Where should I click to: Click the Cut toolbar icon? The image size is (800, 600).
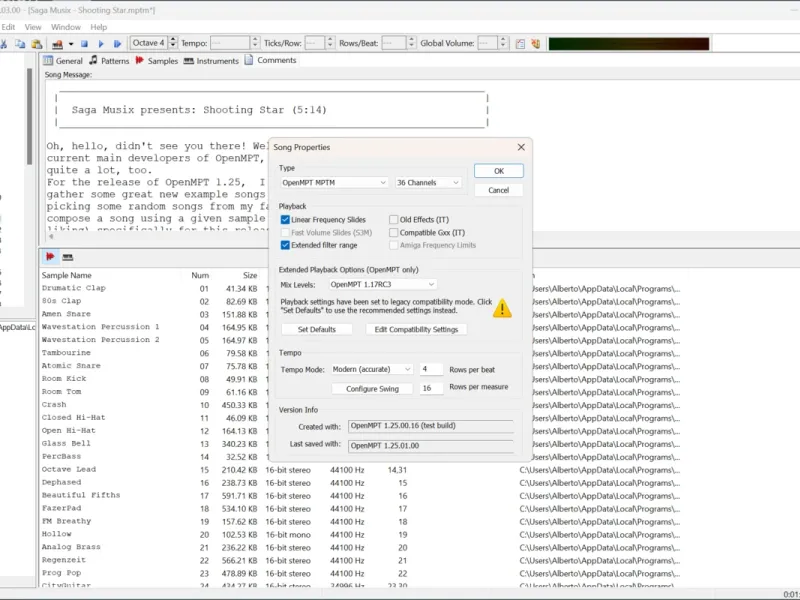point(3,44)
